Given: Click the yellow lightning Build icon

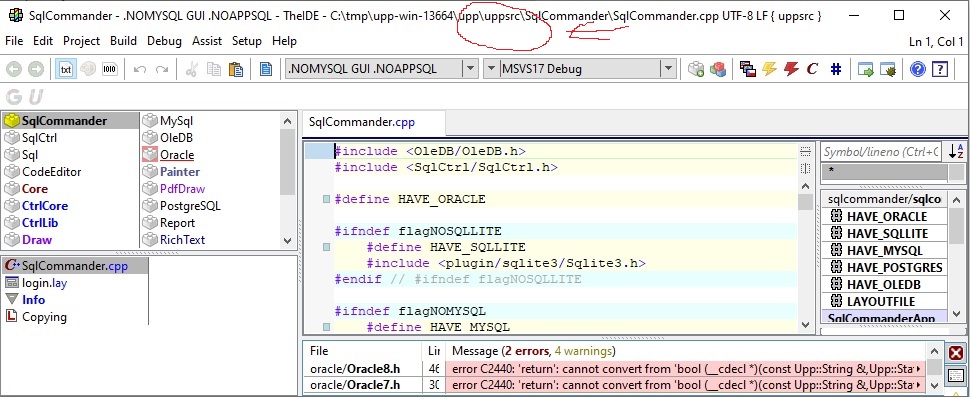Looking at the screenshot, I should click(769, 69).
